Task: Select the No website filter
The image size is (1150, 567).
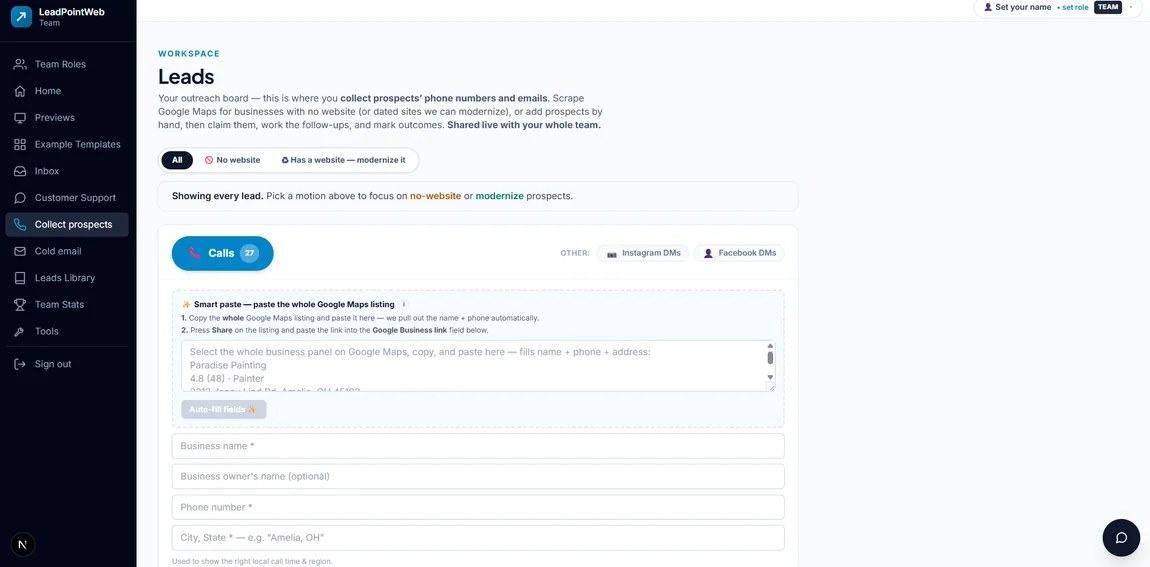Action: pyautogui.click(x=232, y=160)
